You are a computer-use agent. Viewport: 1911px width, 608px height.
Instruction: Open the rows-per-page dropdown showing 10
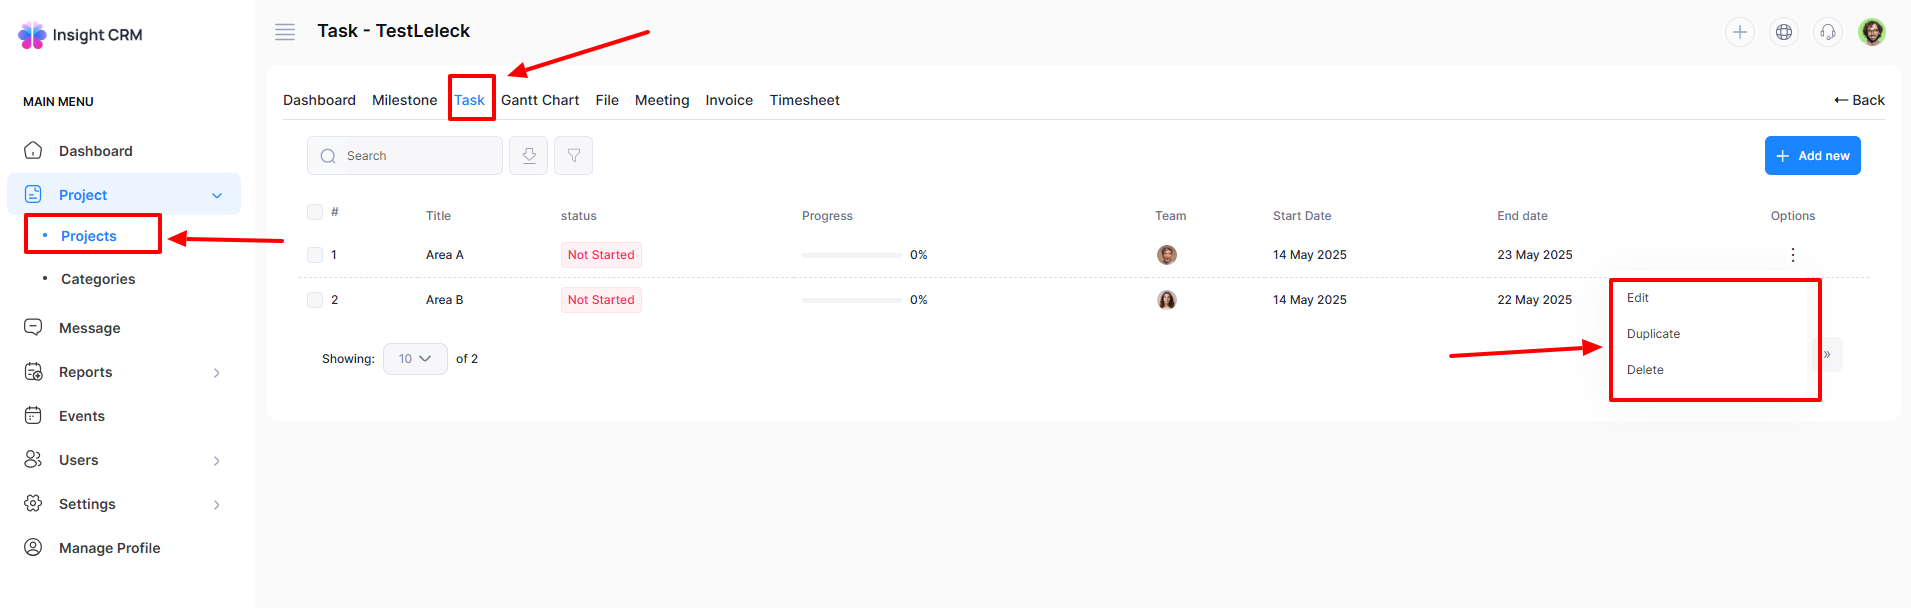pos(415,359)
